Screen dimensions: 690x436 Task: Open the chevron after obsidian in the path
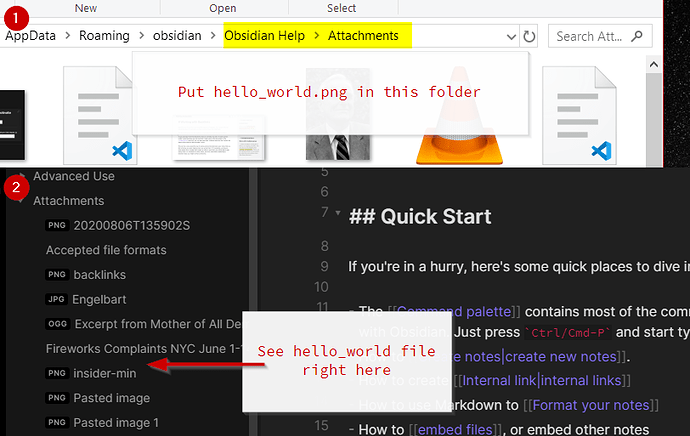click(x=213, y=36)
